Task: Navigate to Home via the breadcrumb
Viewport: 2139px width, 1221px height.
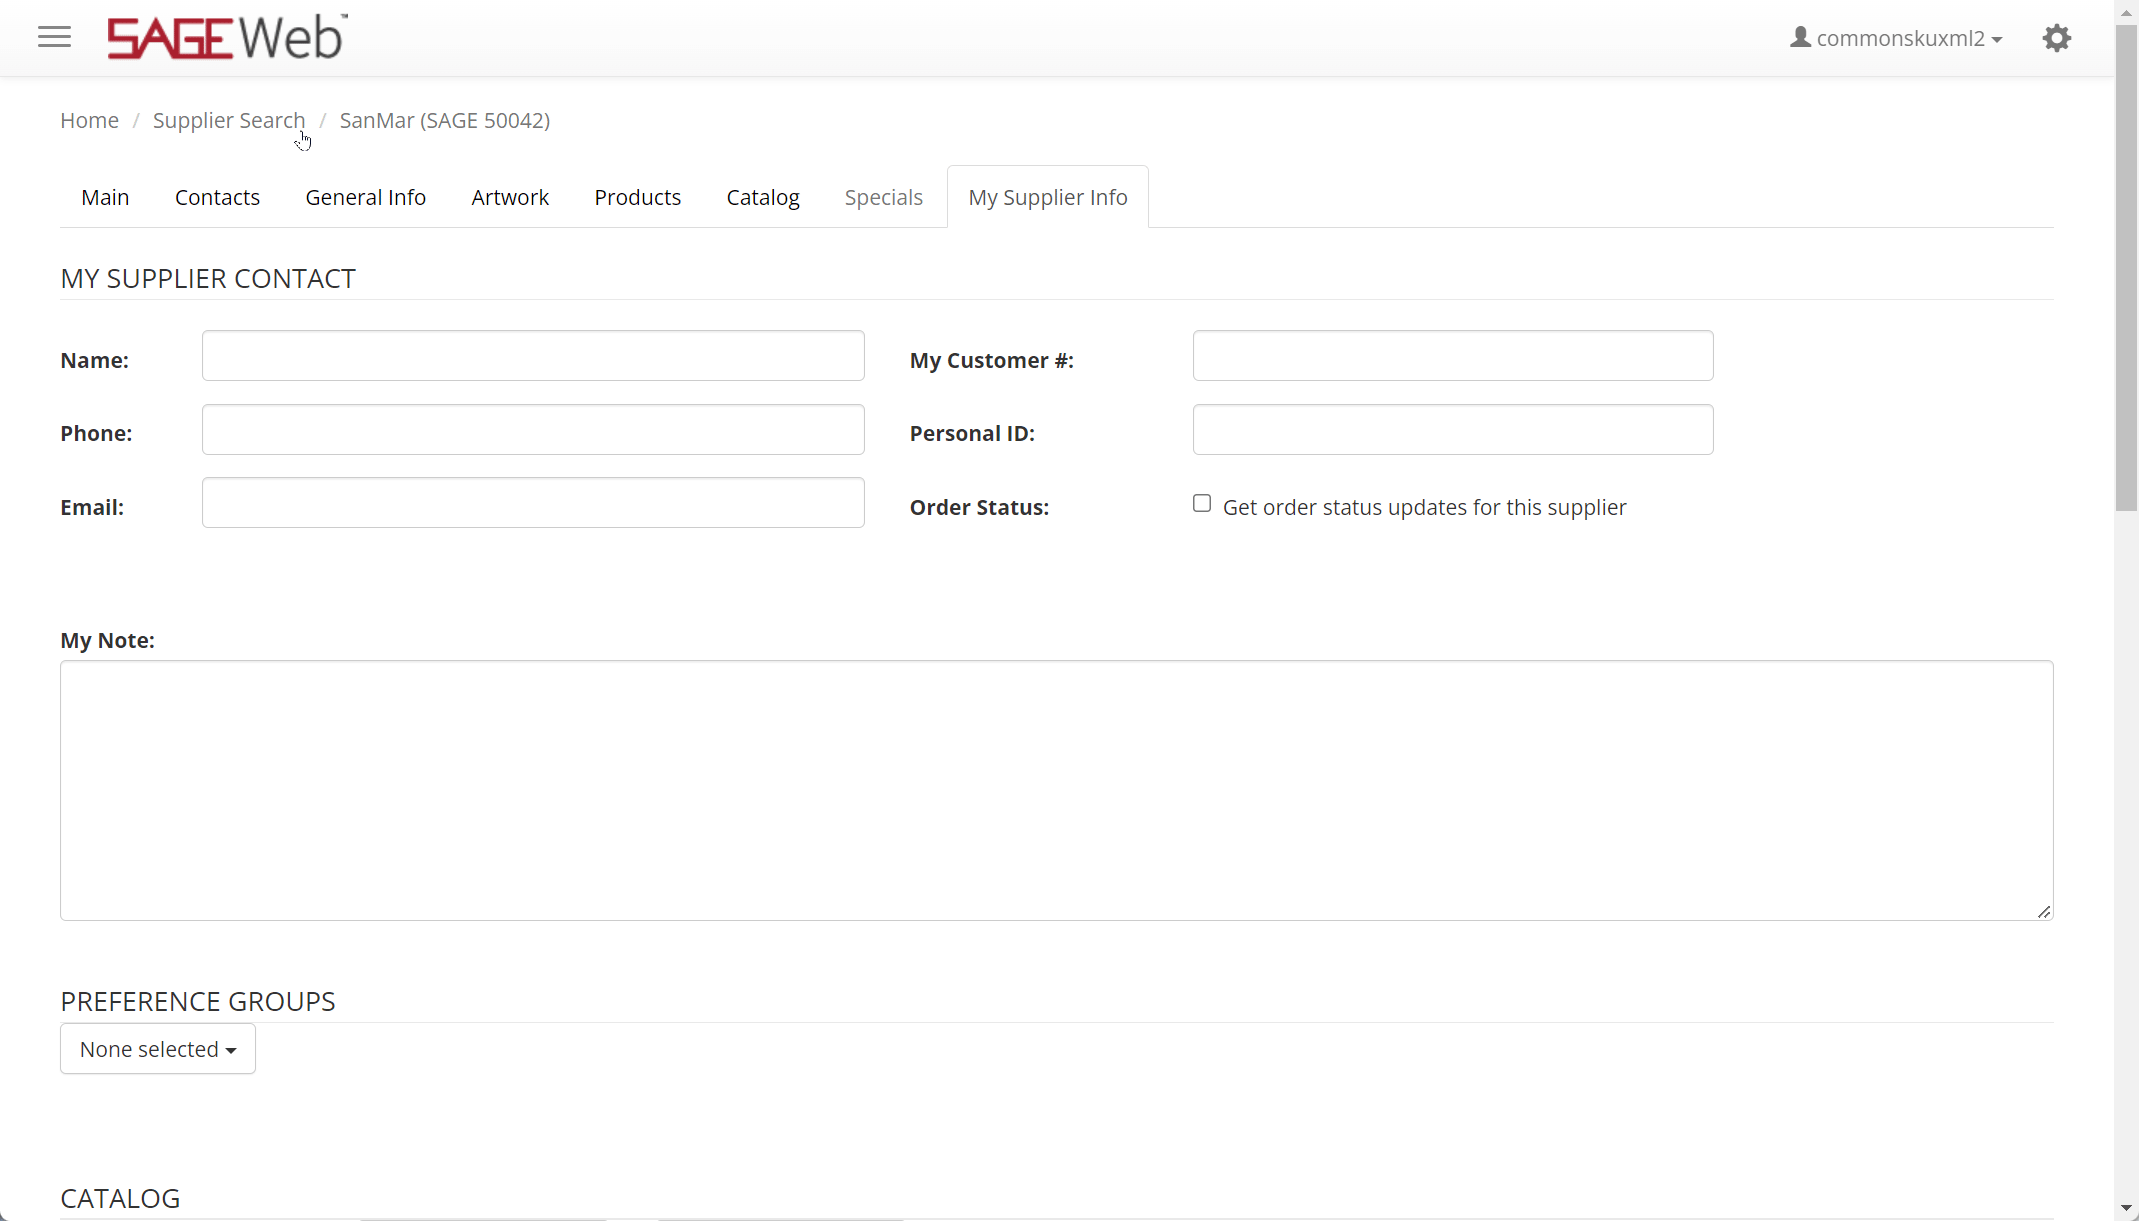Action: click(x=89, y=120)
